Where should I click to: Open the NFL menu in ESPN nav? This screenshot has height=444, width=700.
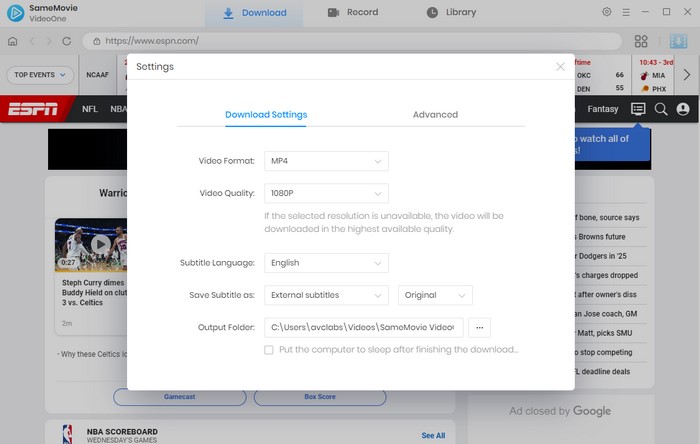pyautogui.click(x=90, y=109)
